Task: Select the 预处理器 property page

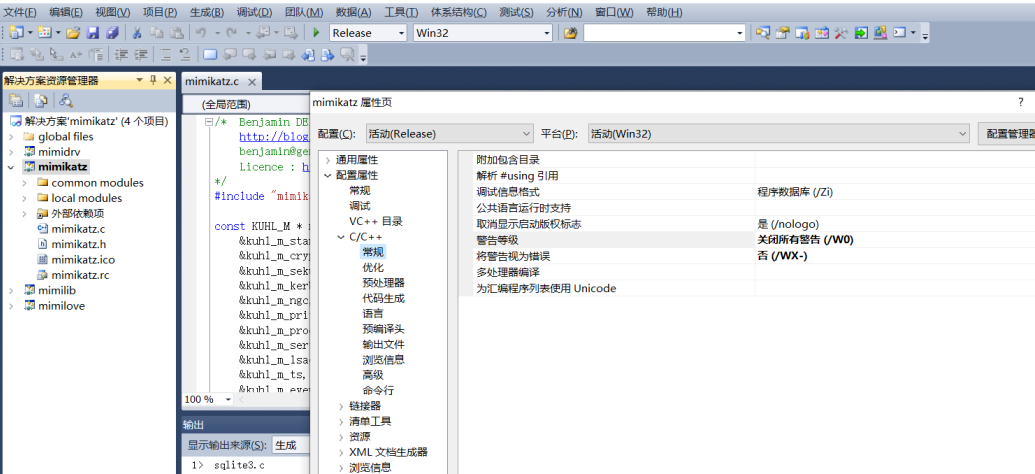Action: [x=384, y=283]
